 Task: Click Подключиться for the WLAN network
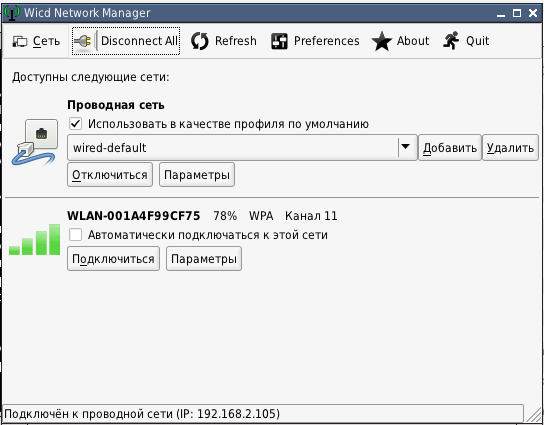point(113,258)
